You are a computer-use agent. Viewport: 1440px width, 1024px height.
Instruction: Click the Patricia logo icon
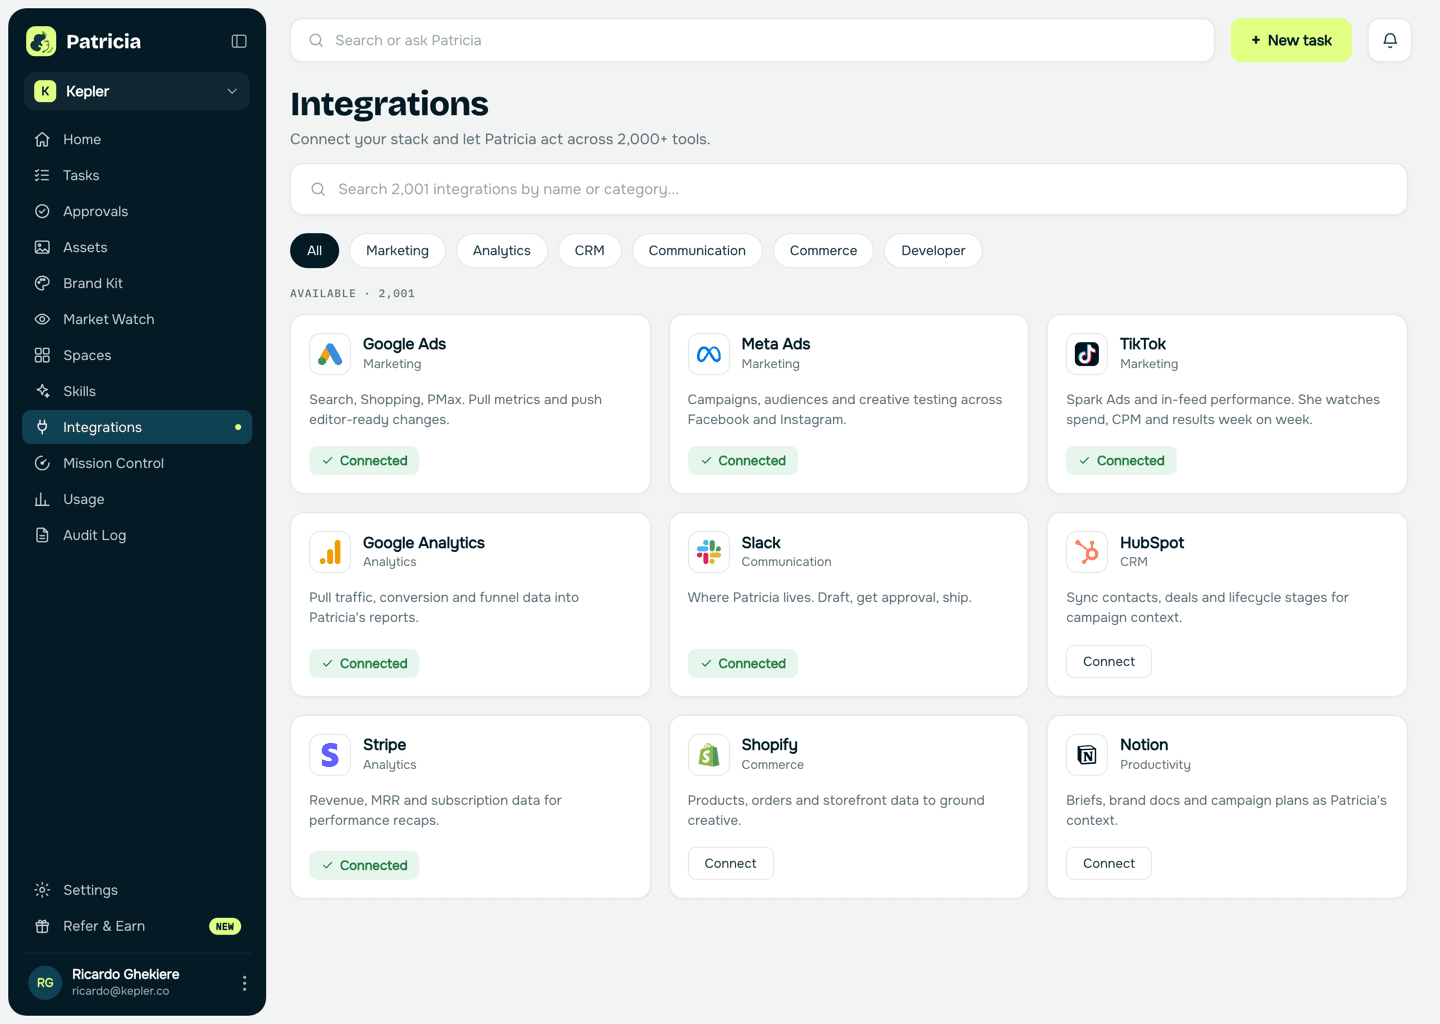pyautogui.click(x=41, y=41)
